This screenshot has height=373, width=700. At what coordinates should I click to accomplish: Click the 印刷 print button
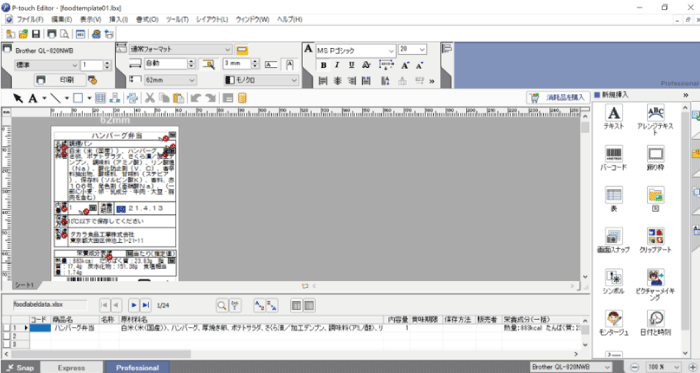pos(60,80)
